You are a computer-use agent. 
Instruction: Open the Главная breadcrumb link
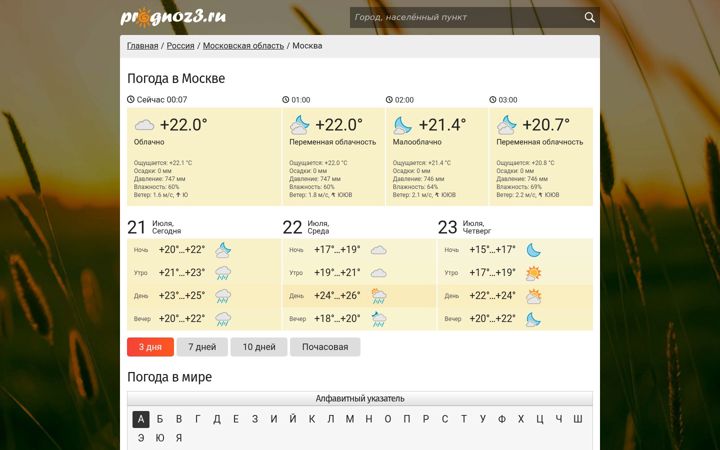point(142,46)
